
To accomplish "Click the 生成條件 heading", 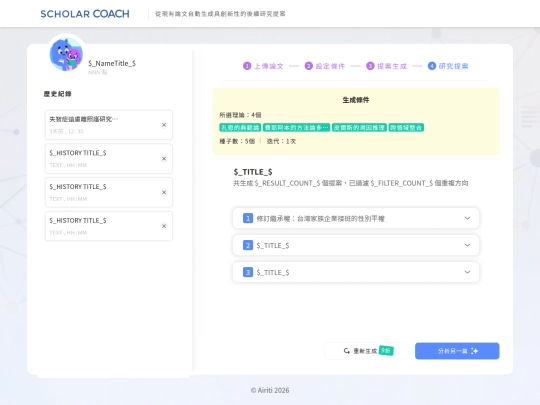I will pos(356,100).
